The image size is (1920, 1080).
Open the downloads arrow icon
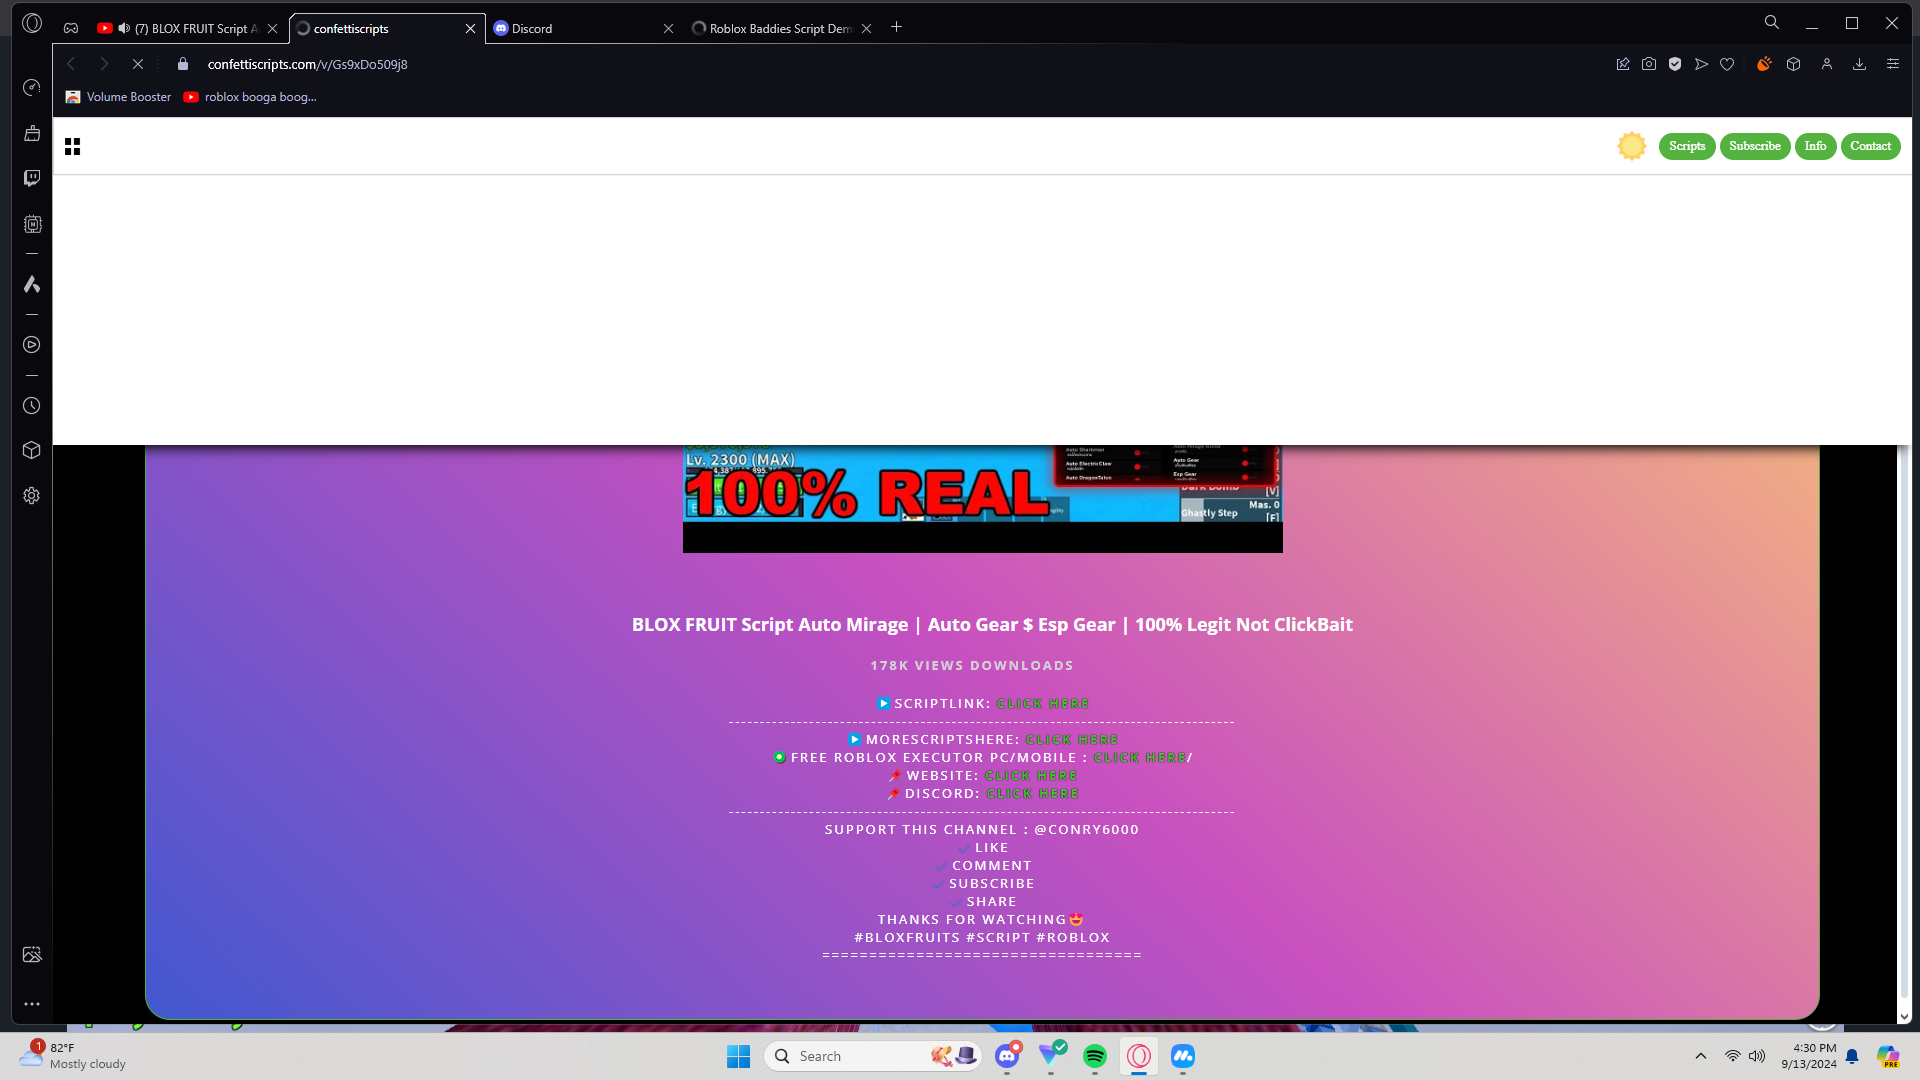[x=1860, y=64]
